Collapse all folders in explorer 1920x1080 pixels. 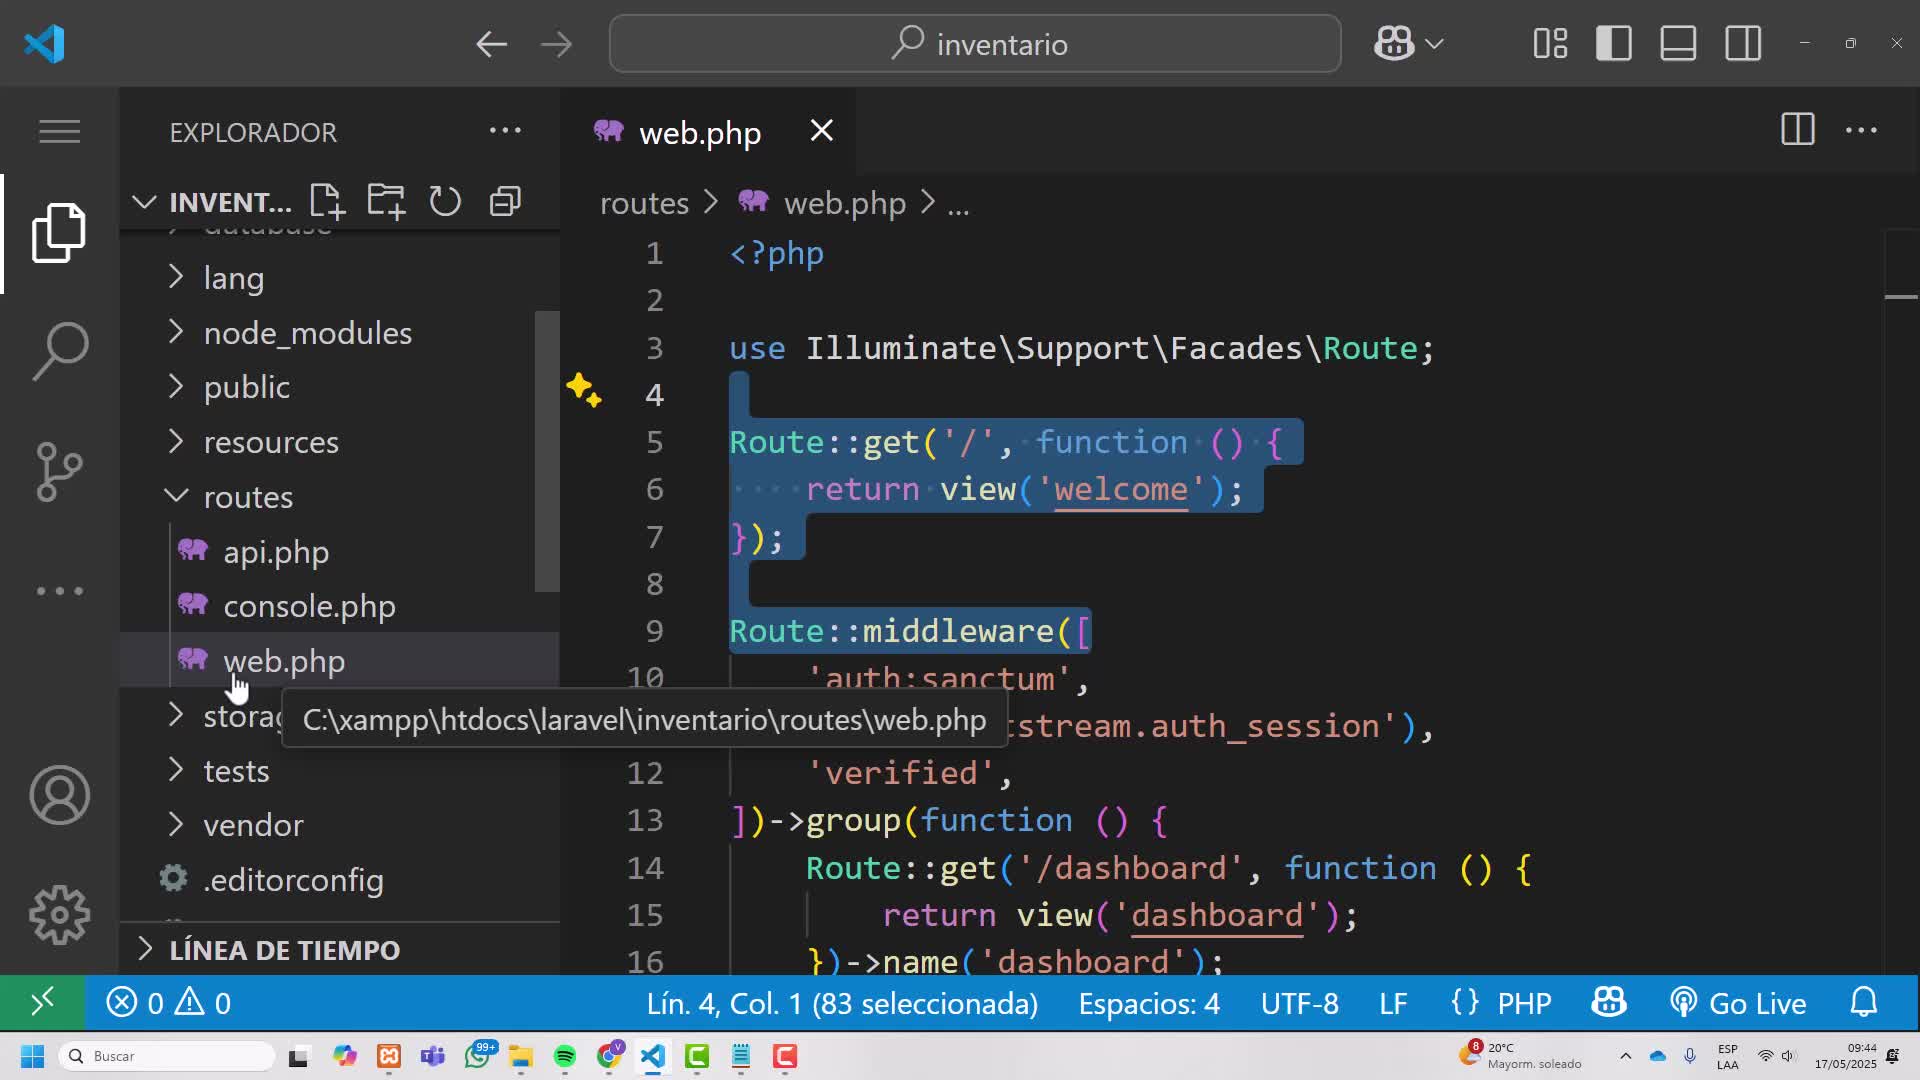tap(505, 201)
